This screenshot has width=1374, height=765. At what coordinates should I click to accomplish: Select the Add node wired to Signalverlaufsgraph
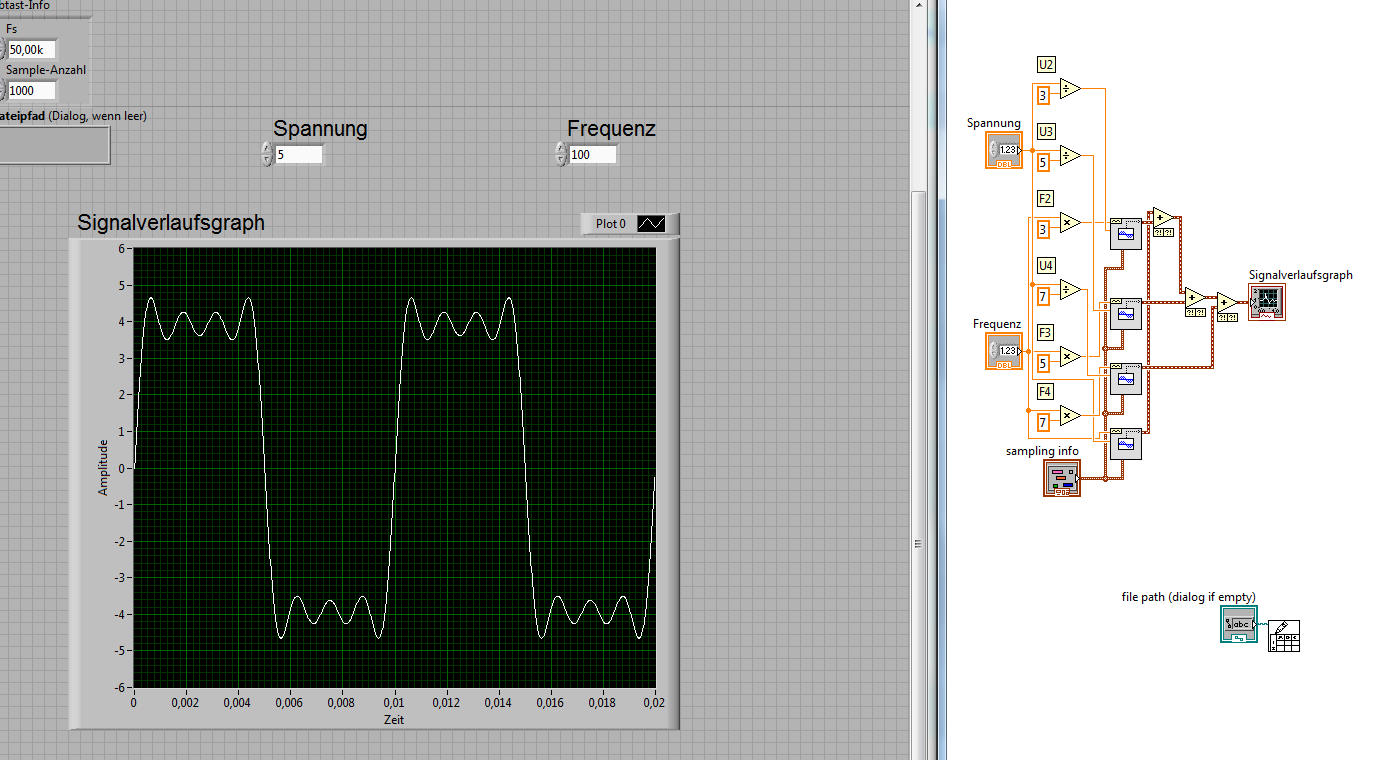pos(1227,301)
